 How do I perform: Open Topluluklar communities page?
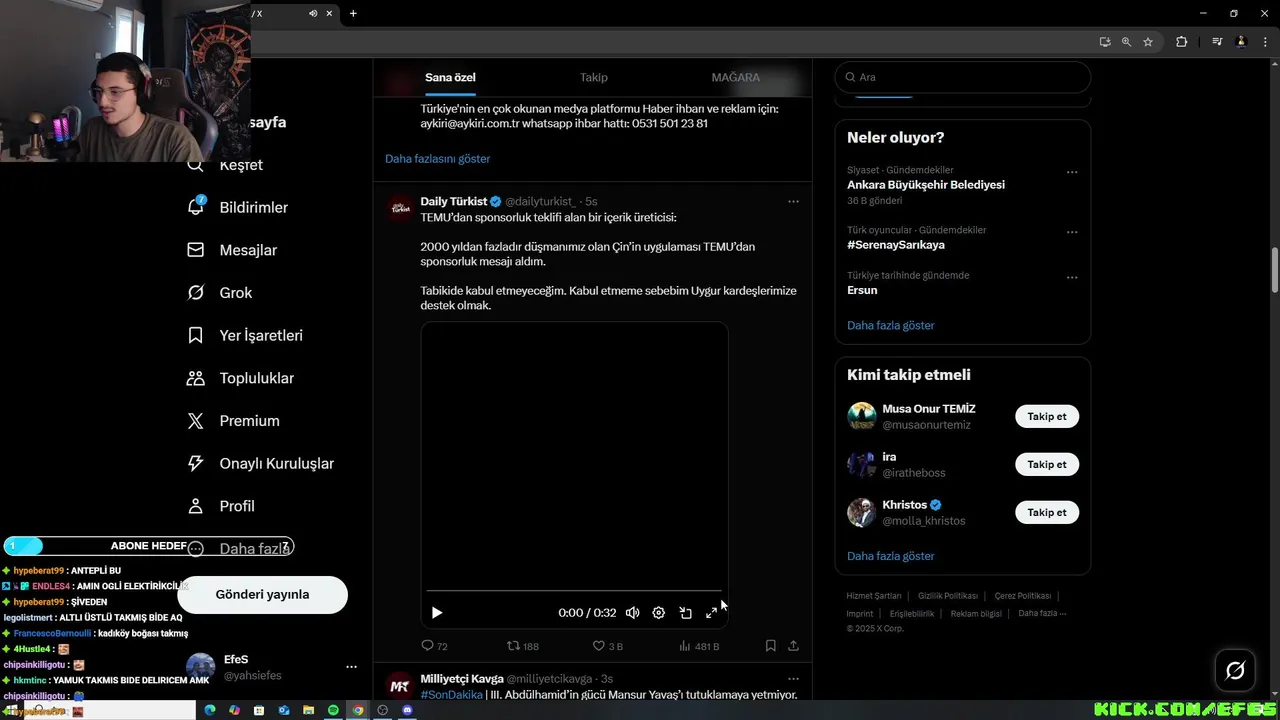pyautogui.click(x=257, y=378)
